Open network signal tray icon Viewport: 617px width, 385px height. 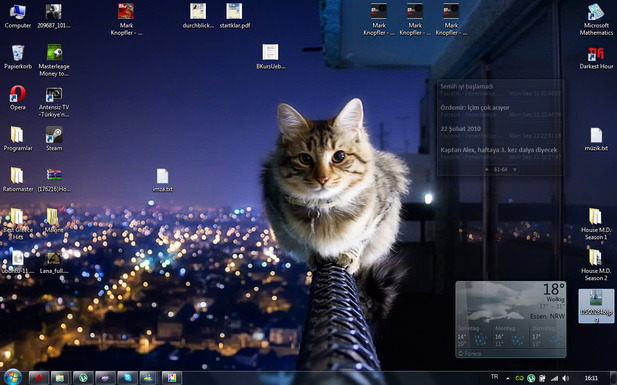[554, 378]
